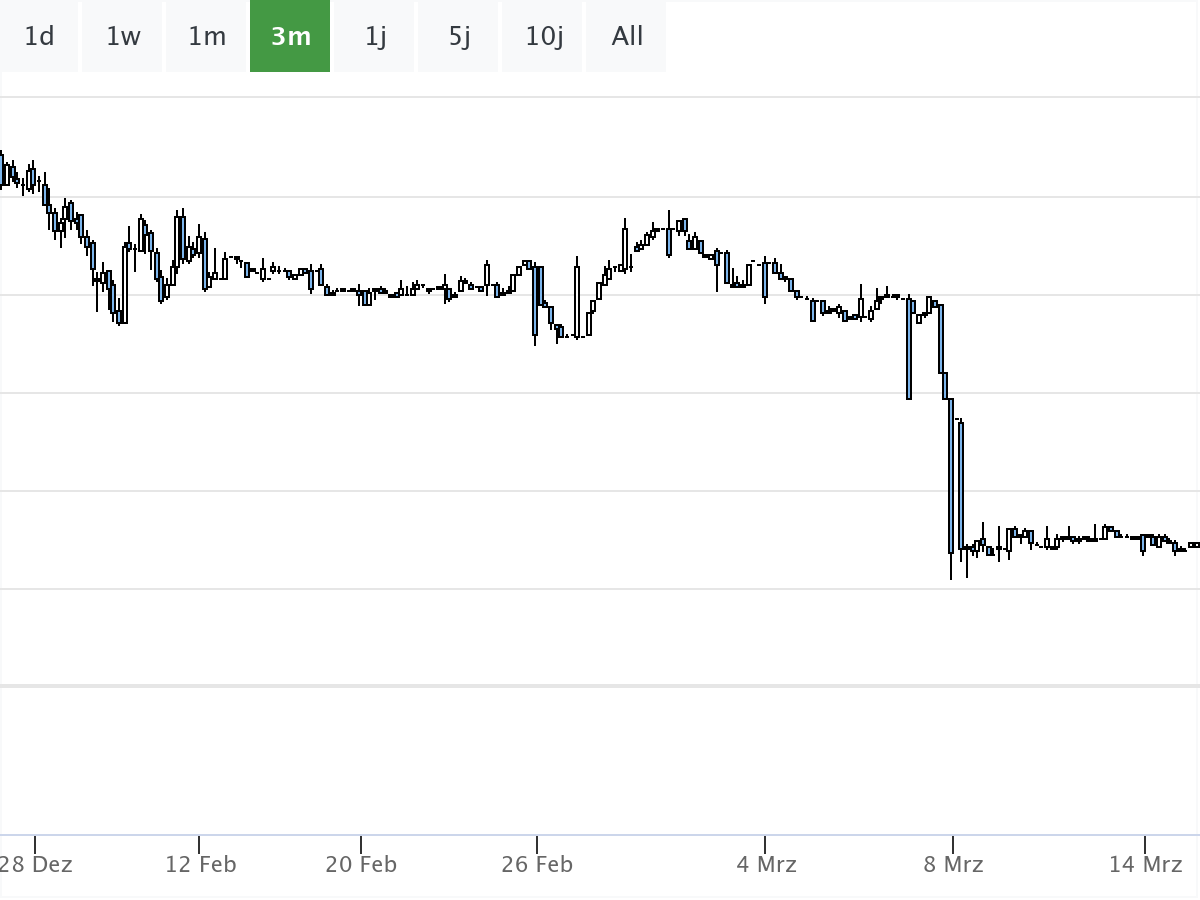Select the 1j yearly range tab
Screen dimensions: 1200x900
point(375,37)
